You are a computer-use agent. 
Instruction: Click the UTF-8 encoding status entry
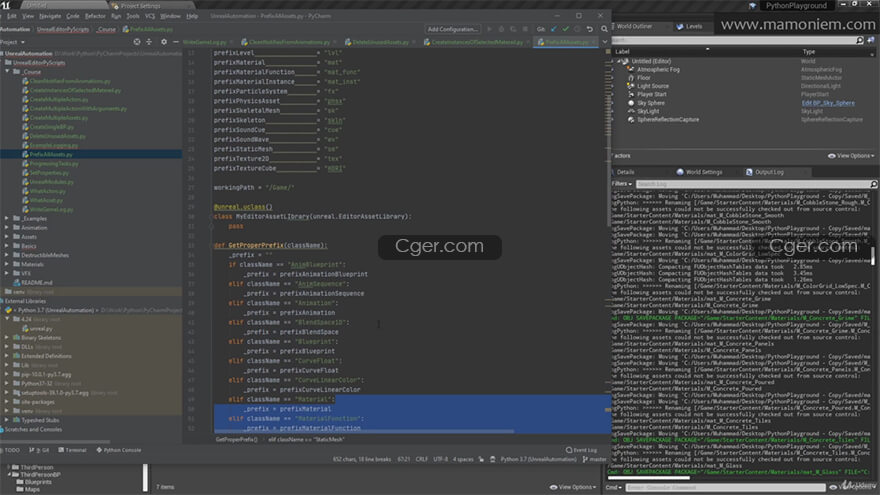point(441,459)
